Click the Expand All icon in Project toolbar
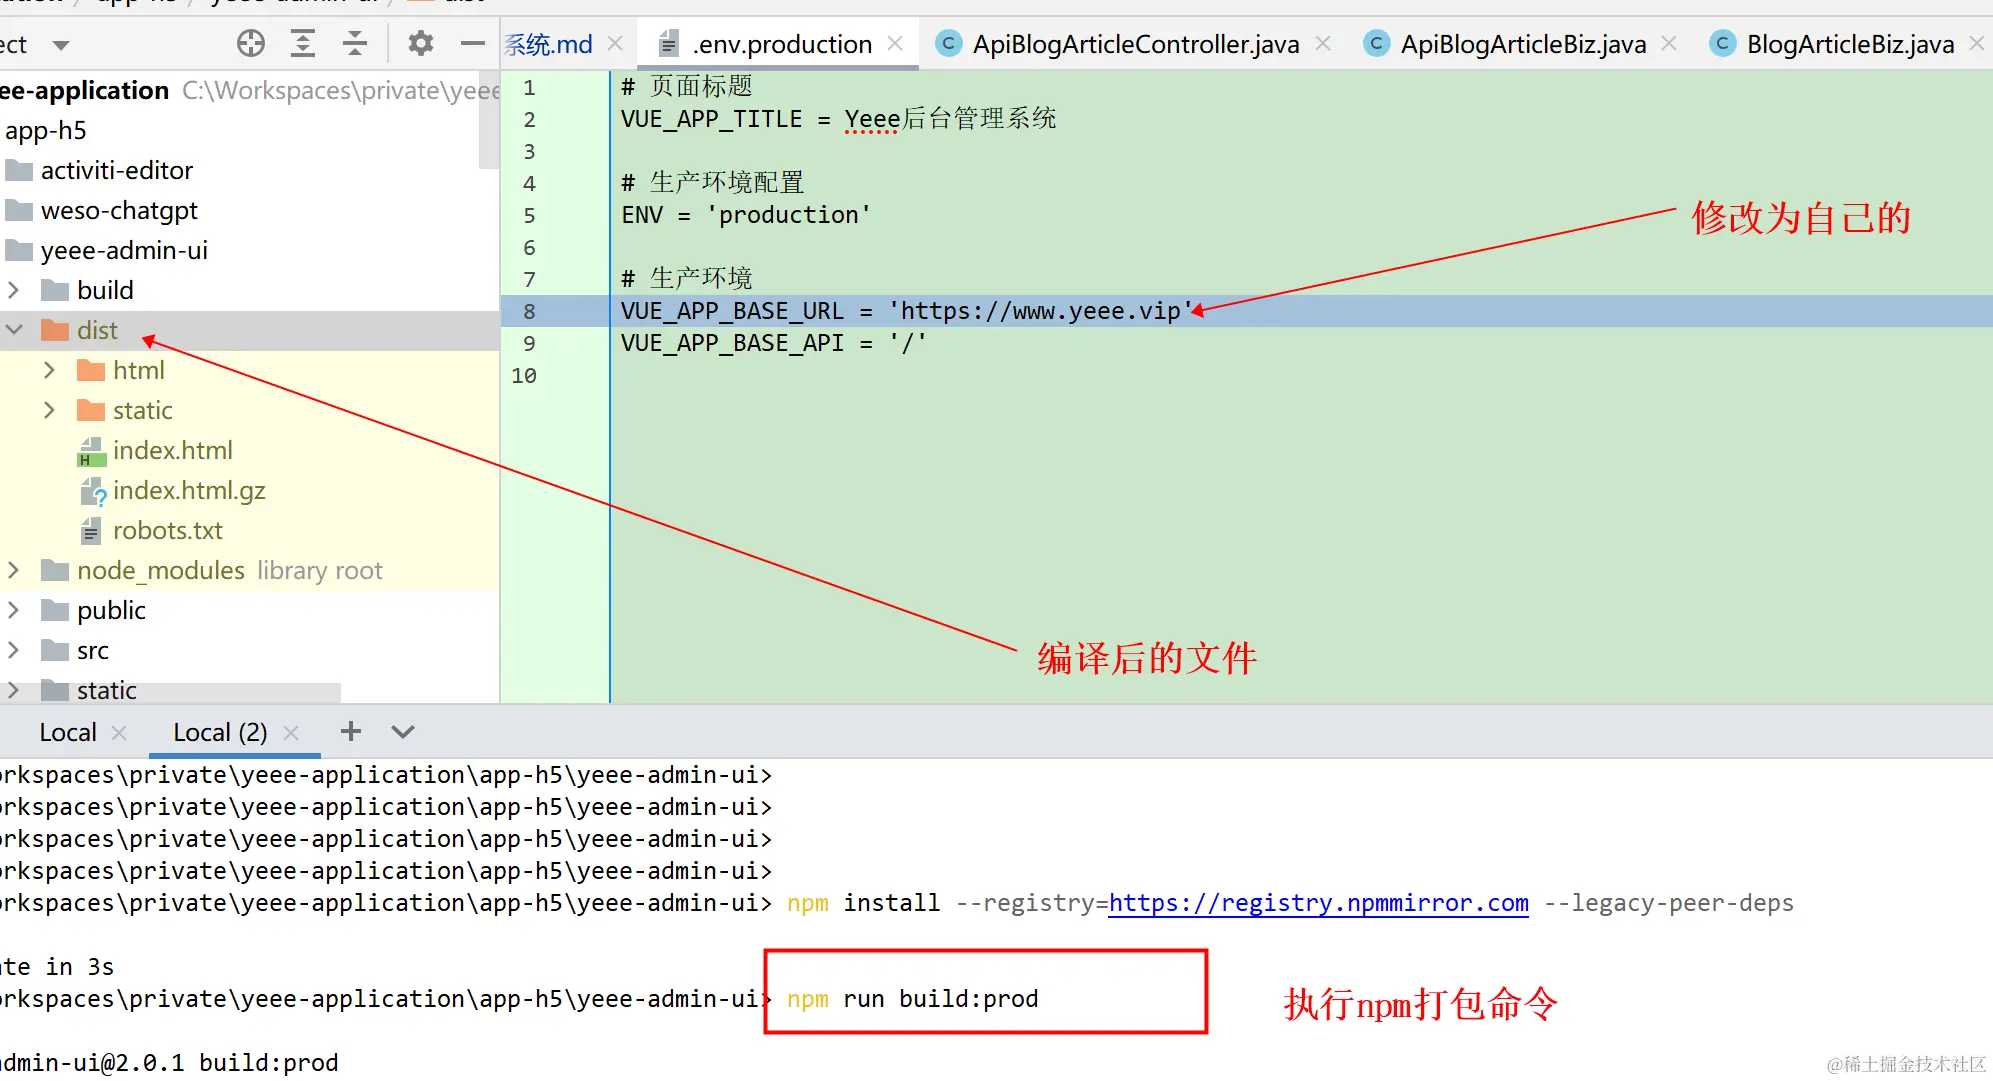The width and height of the screenshot is (1993, 1081). point(303,43)
